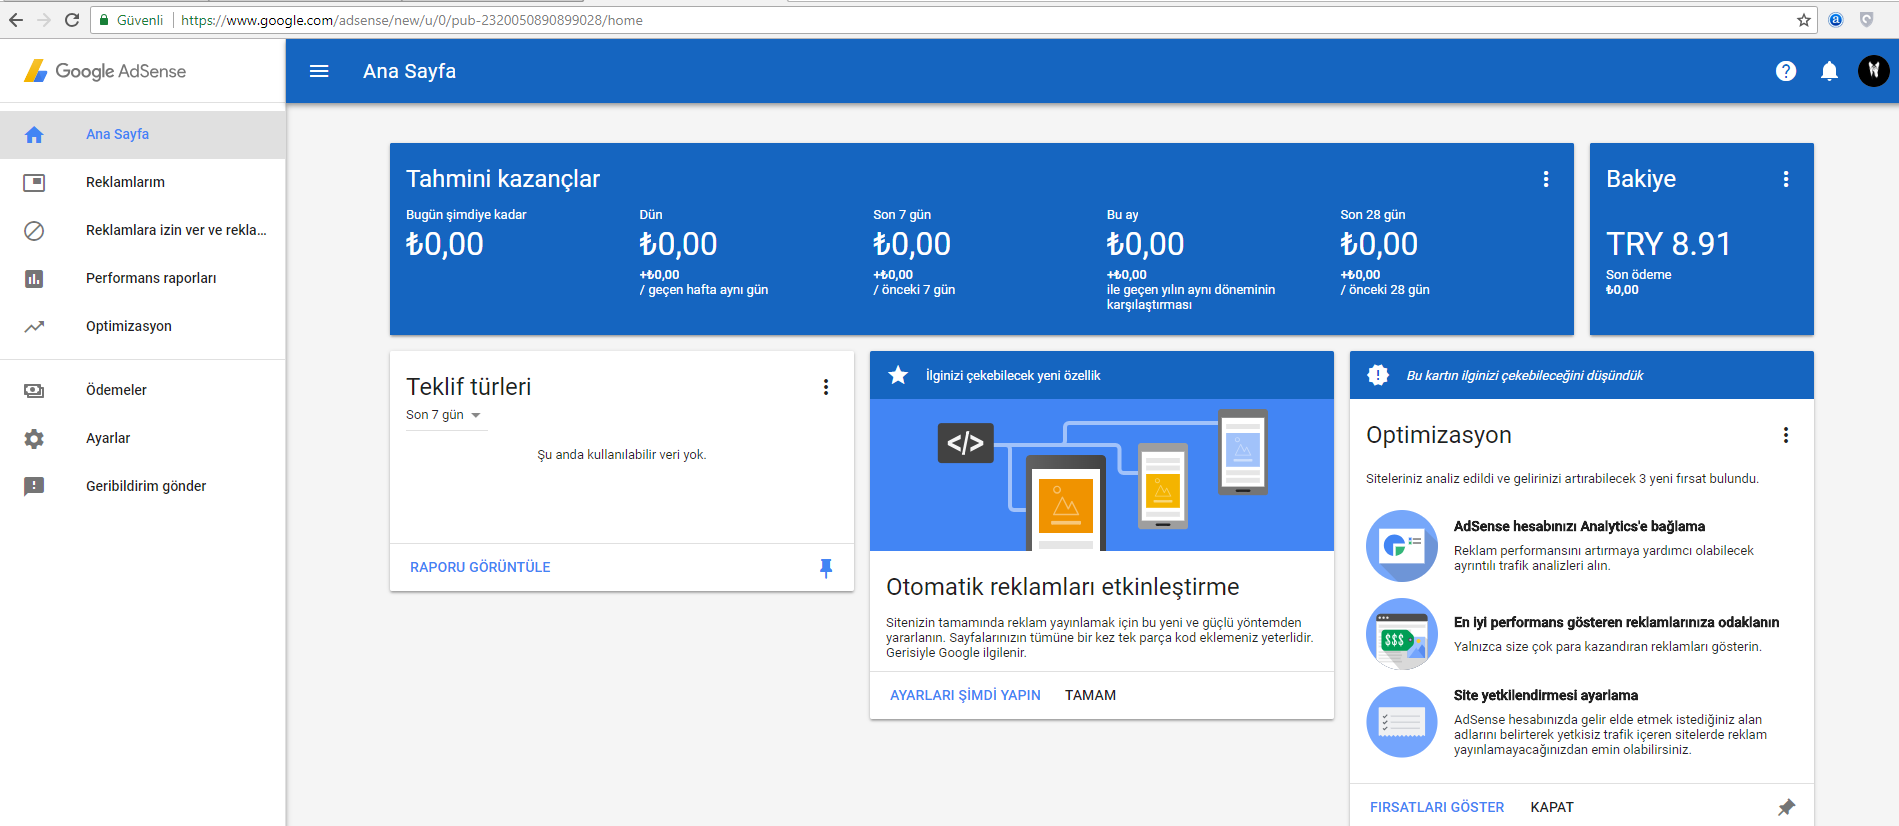The image size is (1899, 826).
Task: Click the Otomatik reklamları etkinleştirme heading
Action: (x=1062, y=587)
